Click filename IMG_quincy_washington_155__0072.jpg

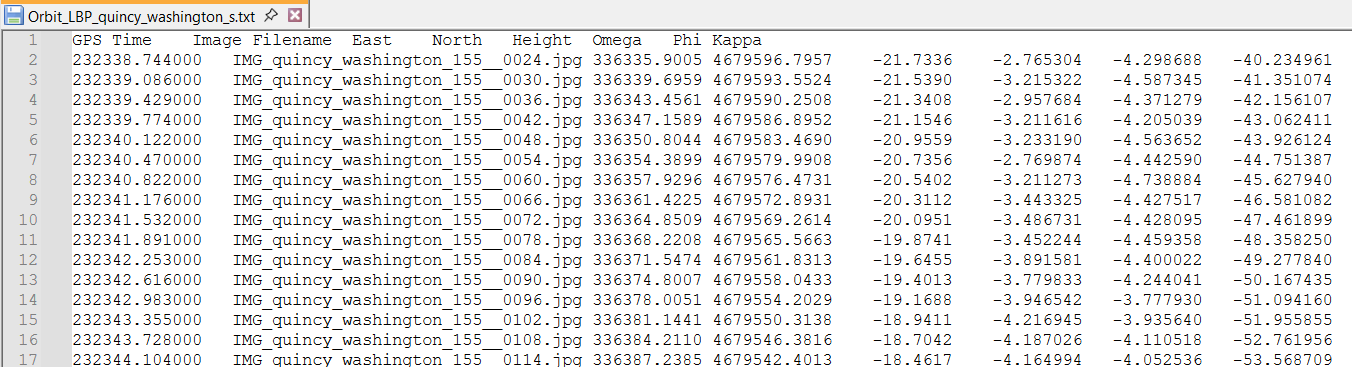[407, 220]
